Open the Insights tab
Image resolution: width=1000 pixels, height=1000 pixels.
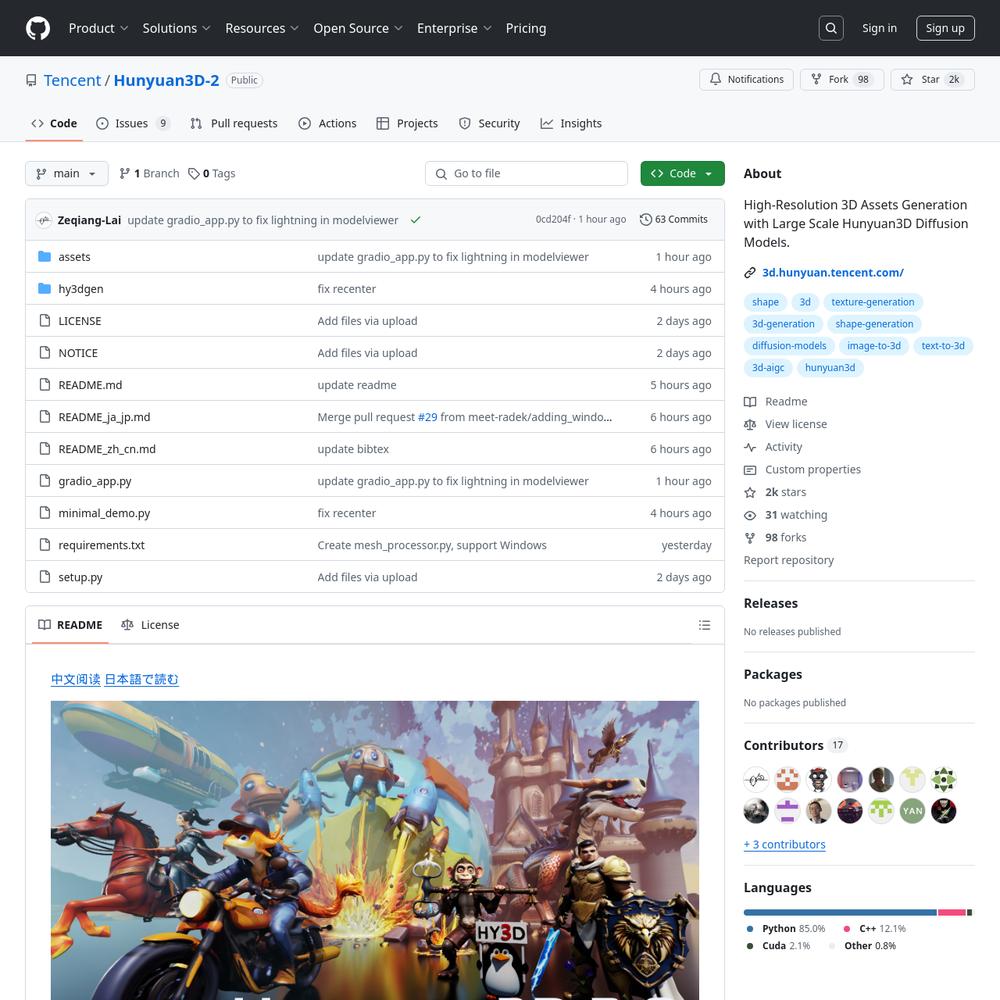click(571, 124)
